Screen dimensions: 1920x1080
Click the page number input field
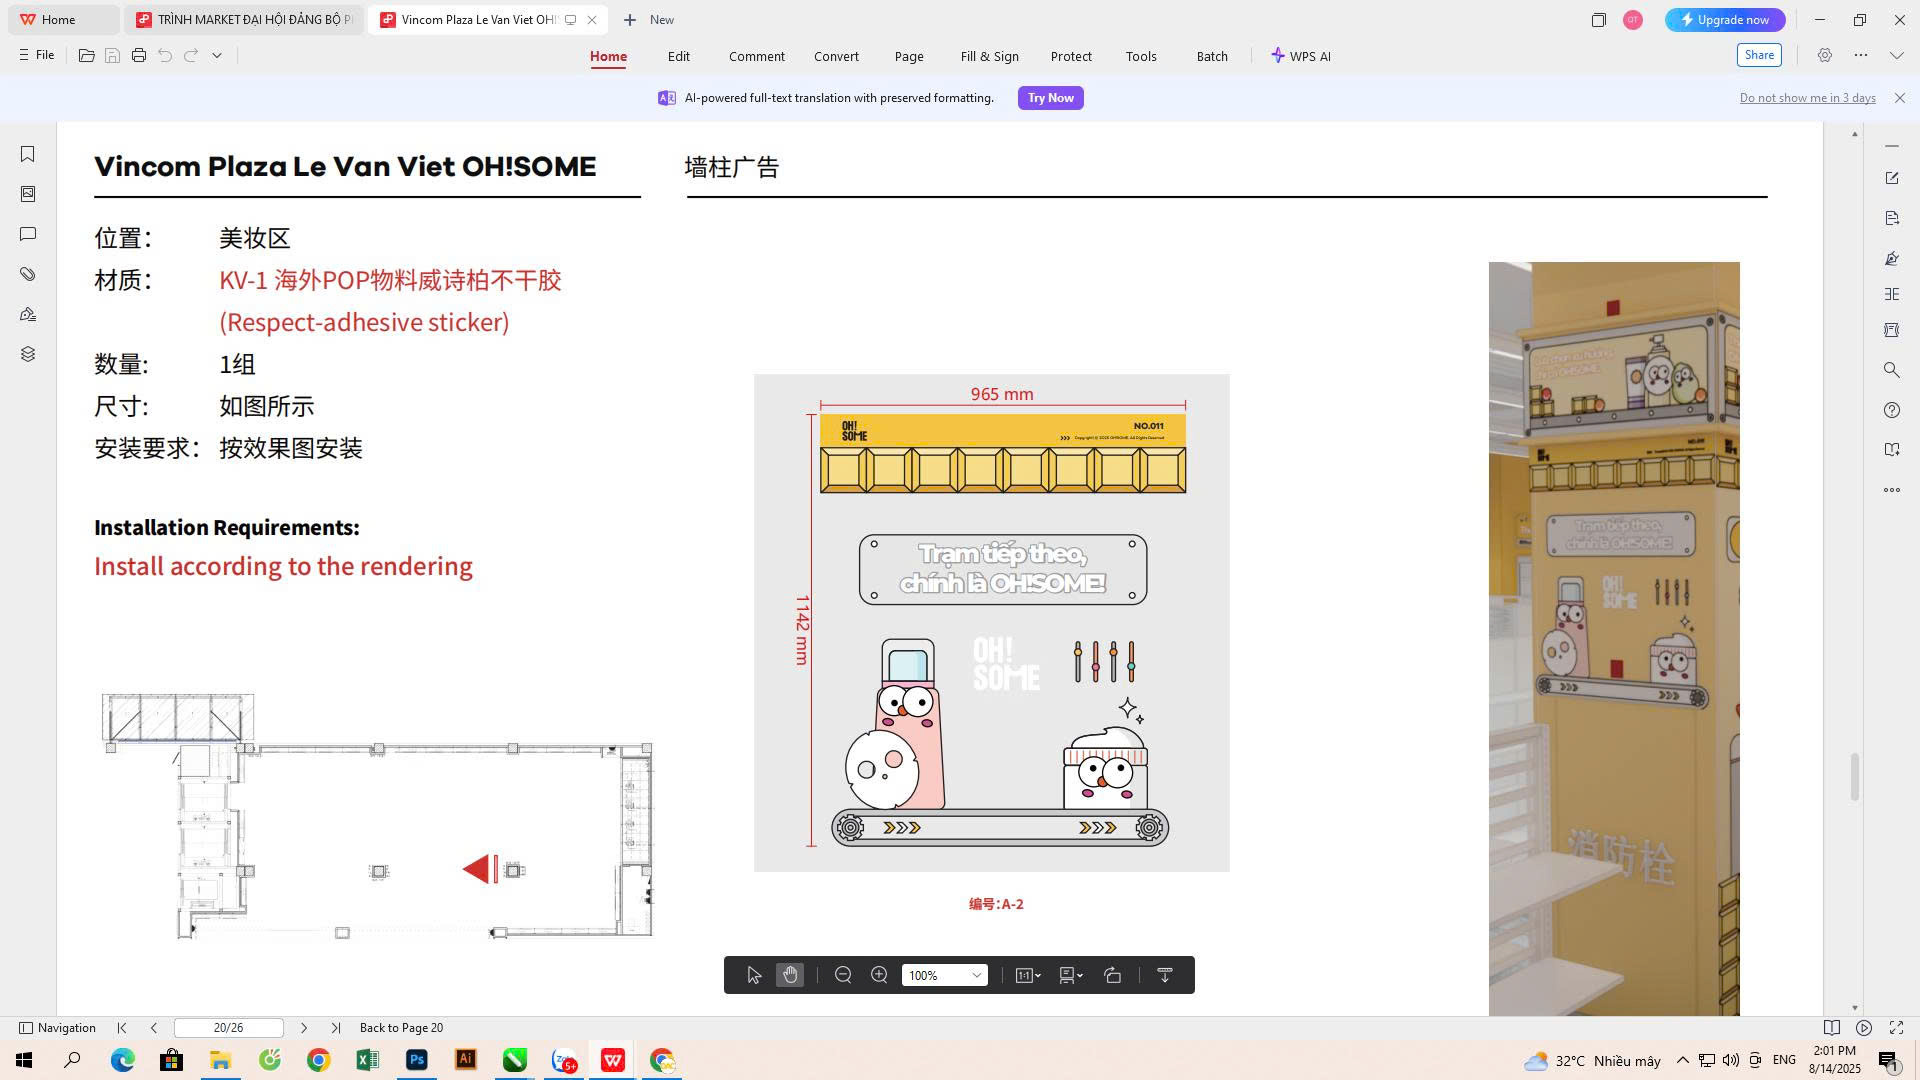(229, 1028)
